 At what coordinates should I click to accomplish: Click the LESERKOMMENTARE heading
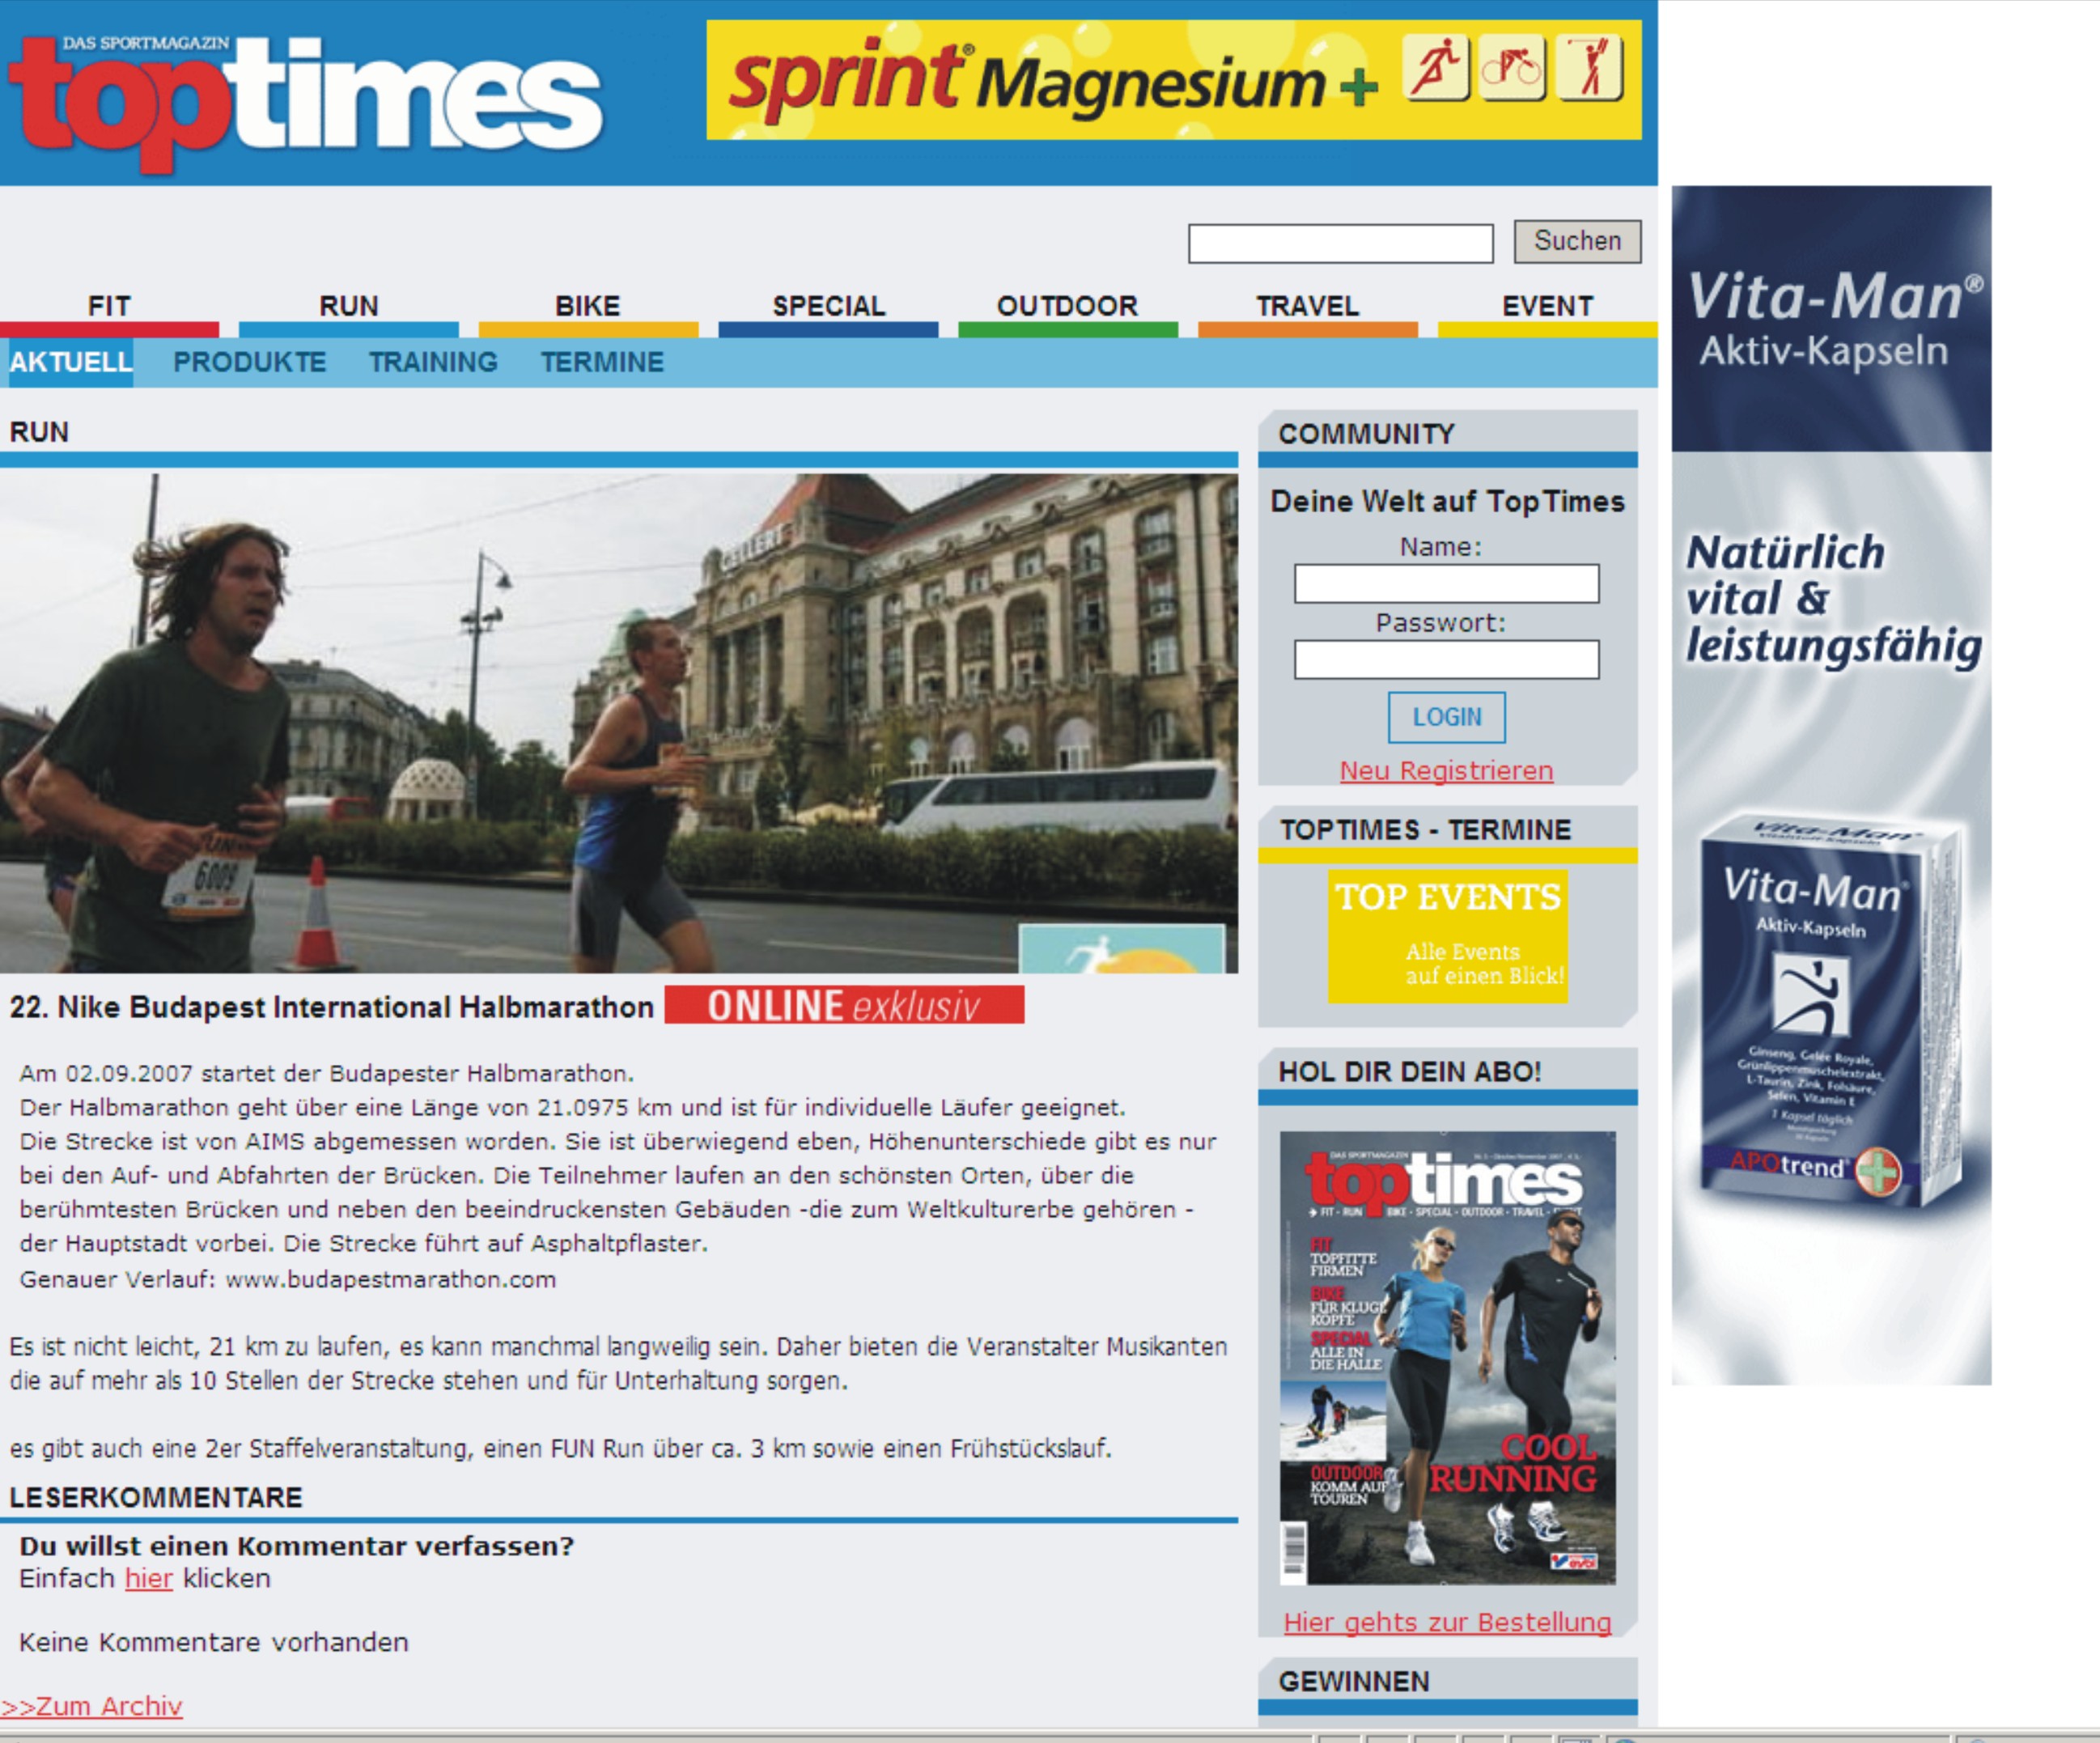click(x=156, y=1497)
